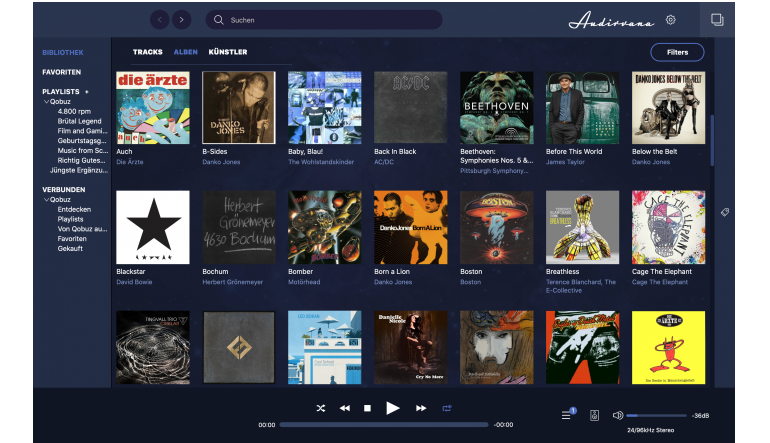Collapse the Qobuz group under VERBUNDEN
Viewport: 770px width, 443px height.
click(47, 200)
